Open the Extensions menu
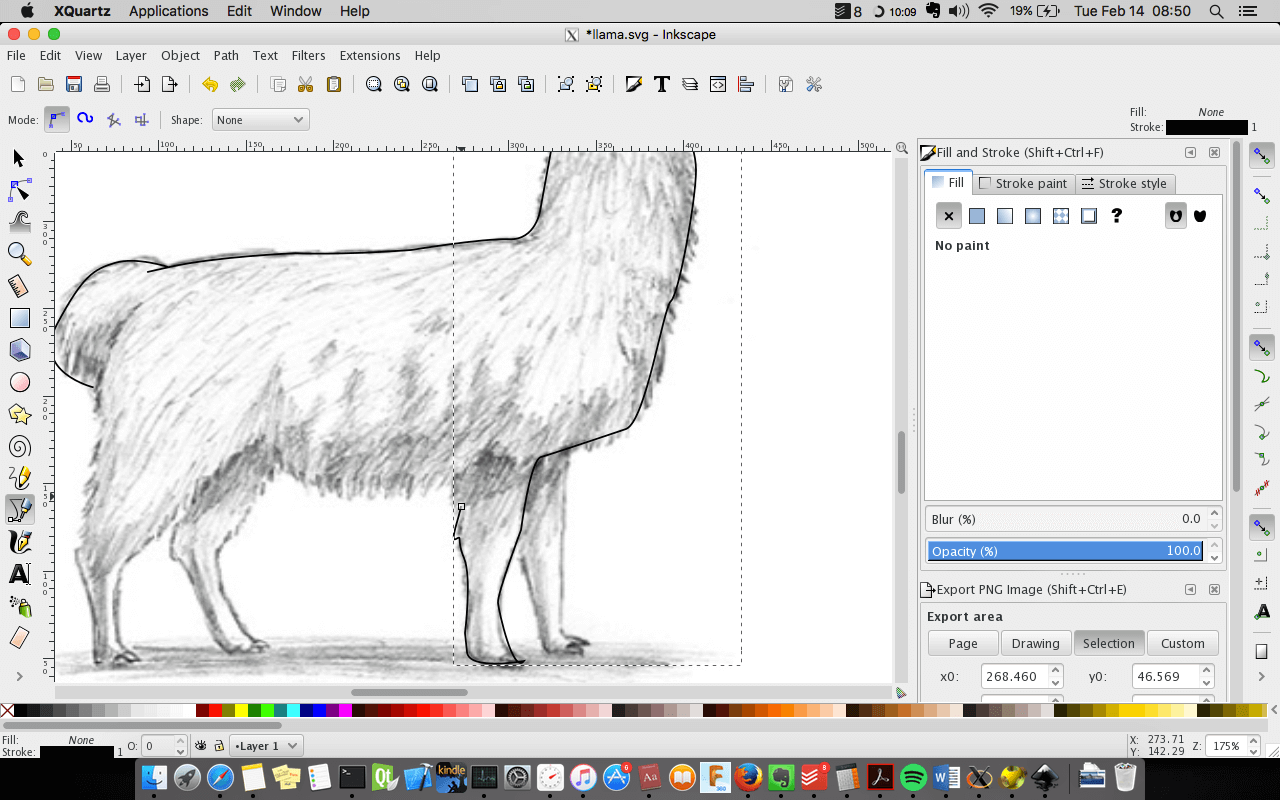Image resolution: width=1280 pixels, height=800 pixels. click(369, 56)
